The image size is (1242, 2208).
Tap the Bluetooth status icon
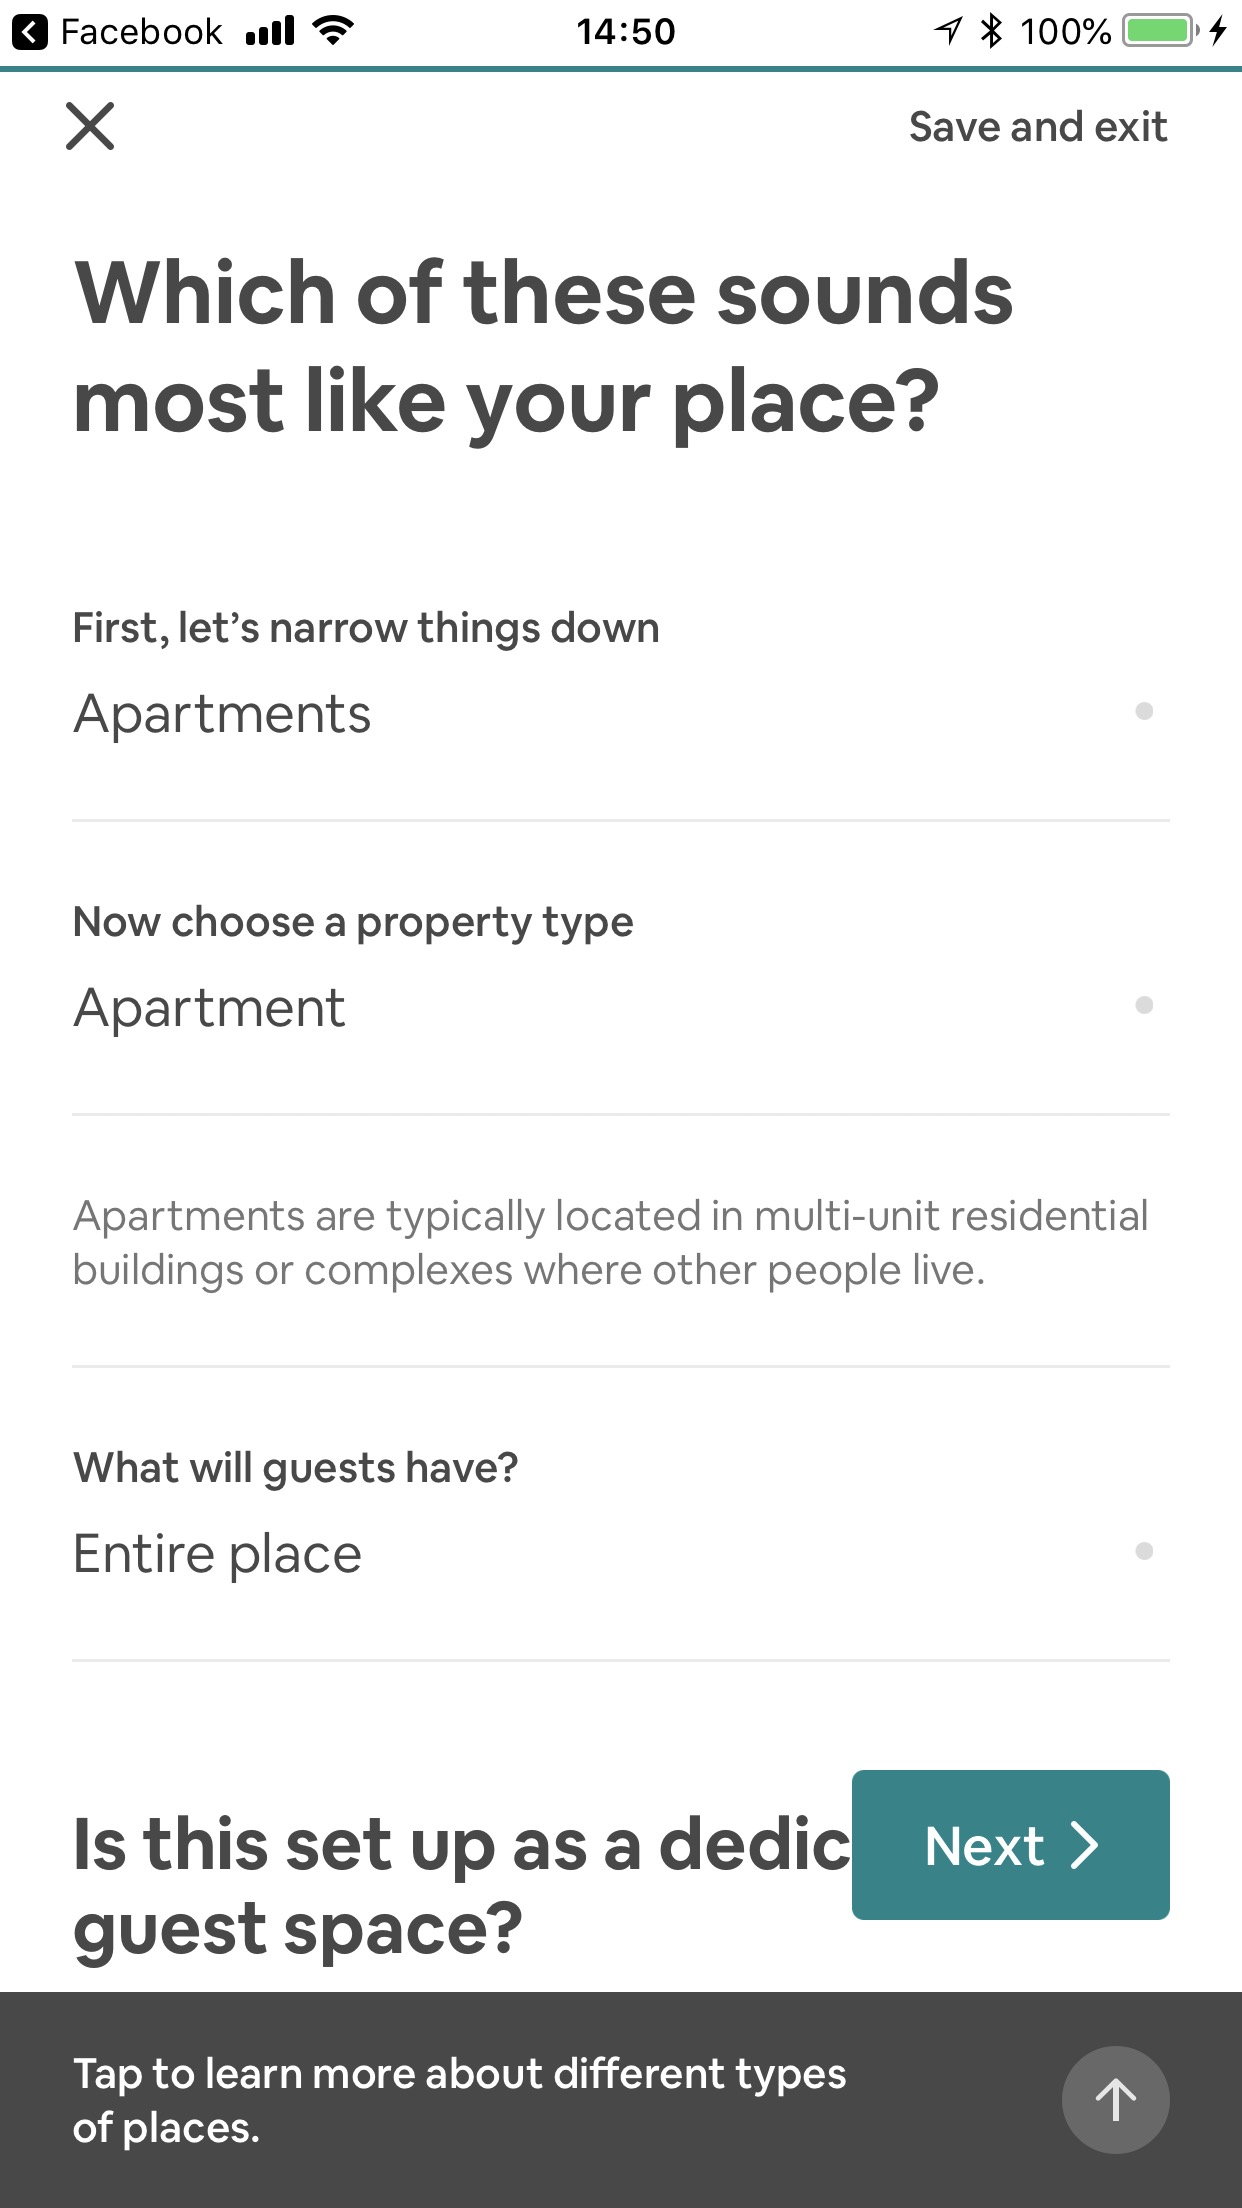coord(991,31)
